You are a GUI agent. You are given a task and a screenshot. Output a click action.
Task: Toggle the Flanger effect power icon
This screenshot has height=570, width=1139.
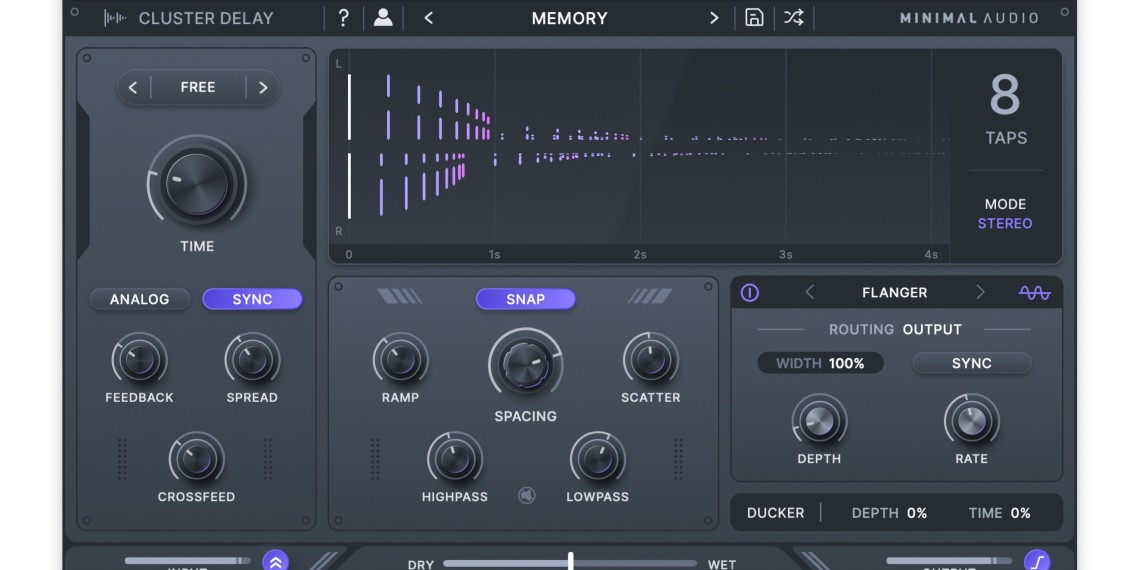[750, 293]
